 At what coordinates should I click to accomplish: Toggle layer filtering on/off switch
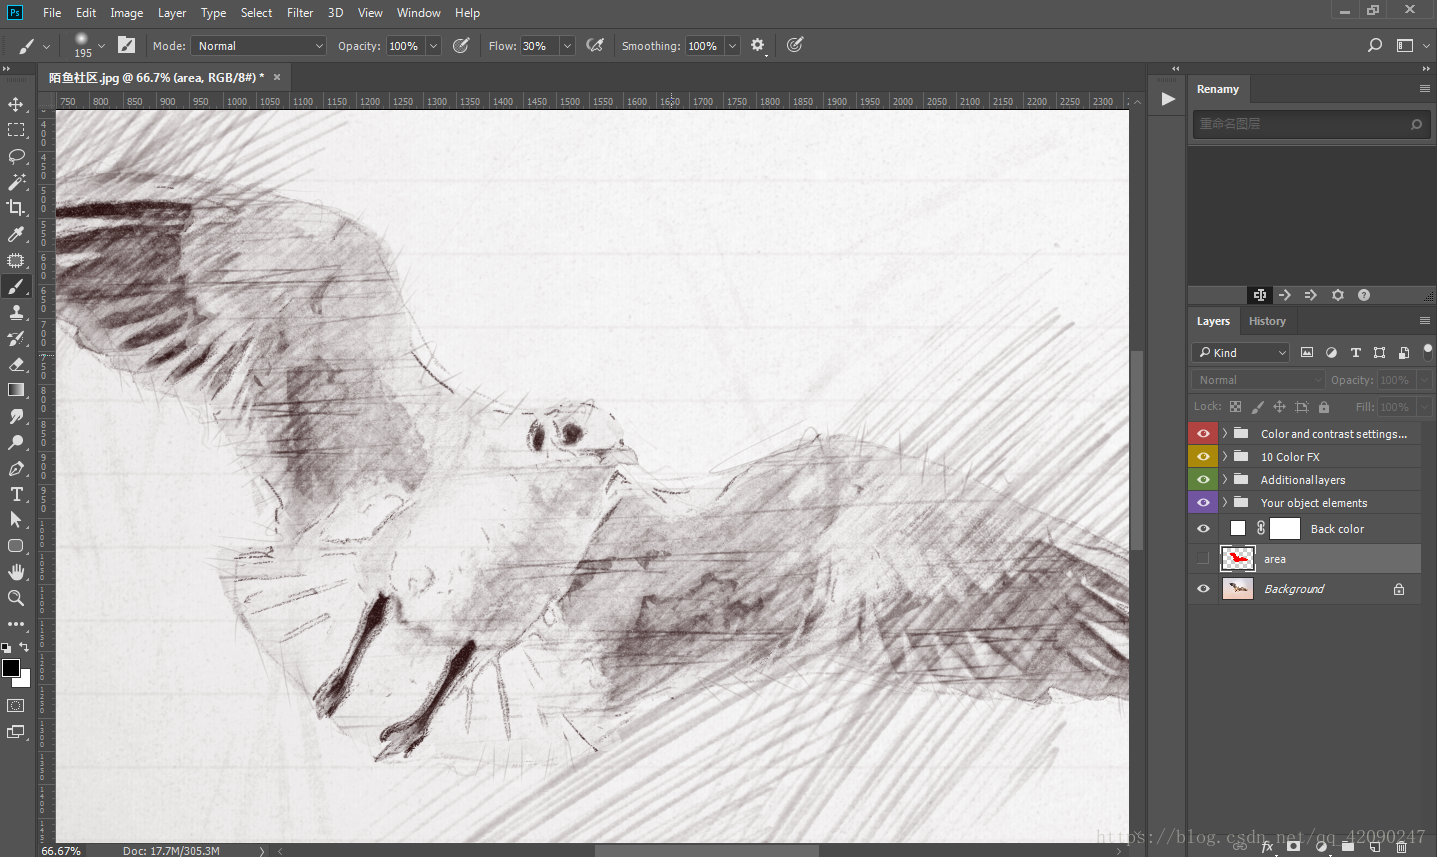tap(1428, 351)
